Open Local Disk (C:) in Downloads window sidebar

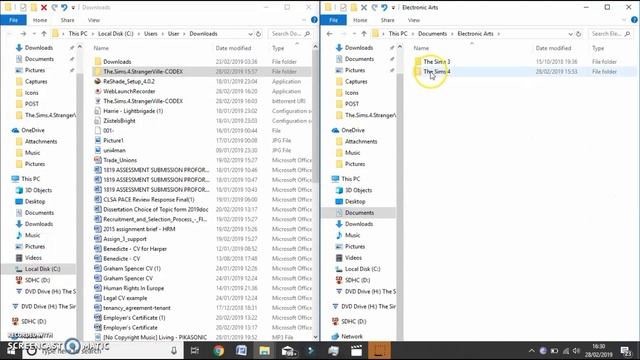click(42, 269)
